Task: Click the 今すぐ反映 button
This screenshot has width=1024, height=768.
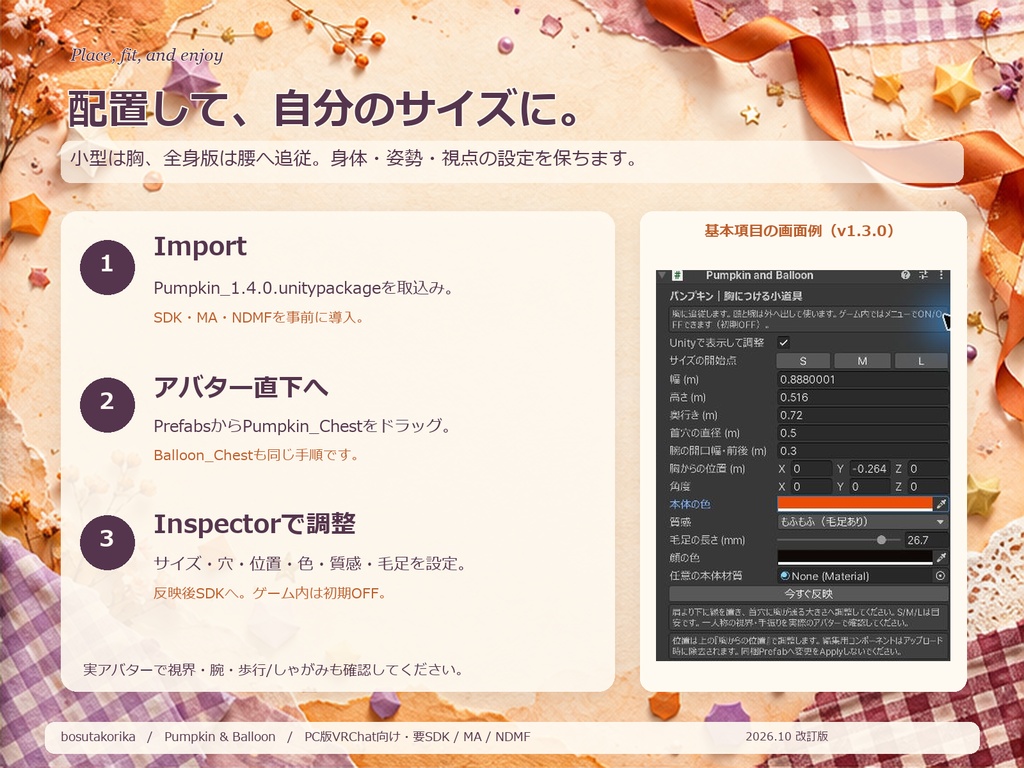Action: tap(808, 594)
